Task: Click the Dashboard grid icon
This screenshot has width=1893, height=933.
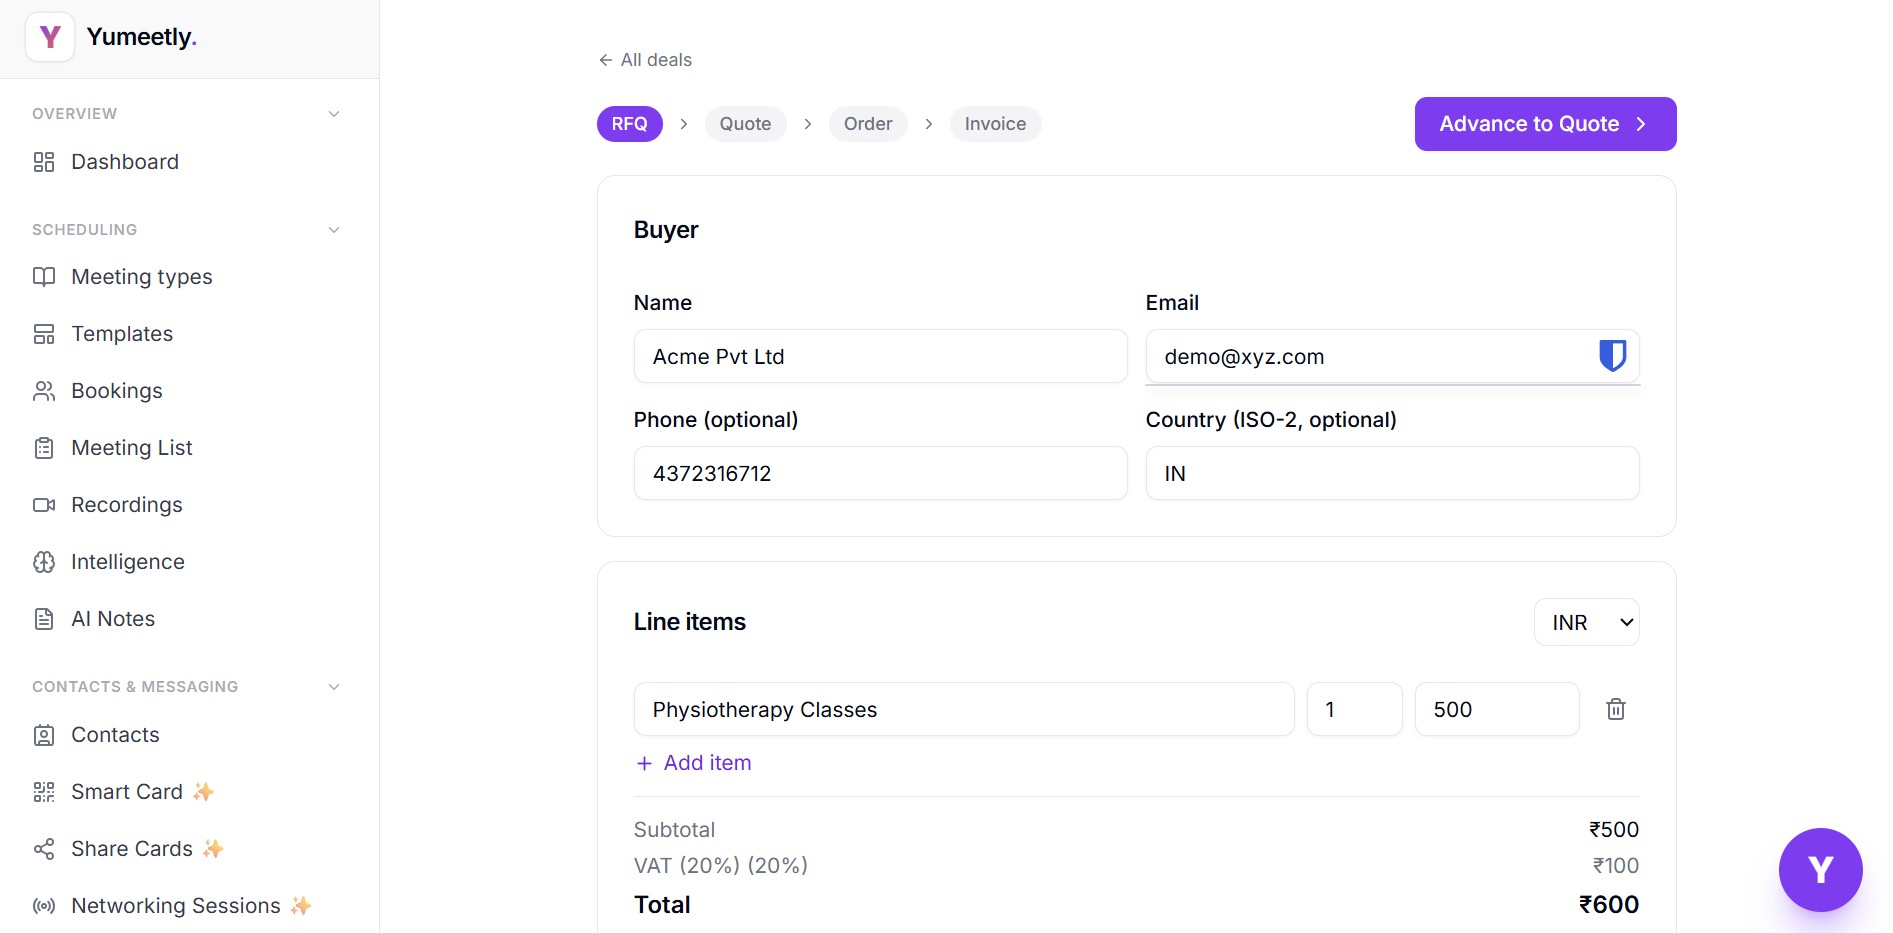Action: [x=44, y=162]
